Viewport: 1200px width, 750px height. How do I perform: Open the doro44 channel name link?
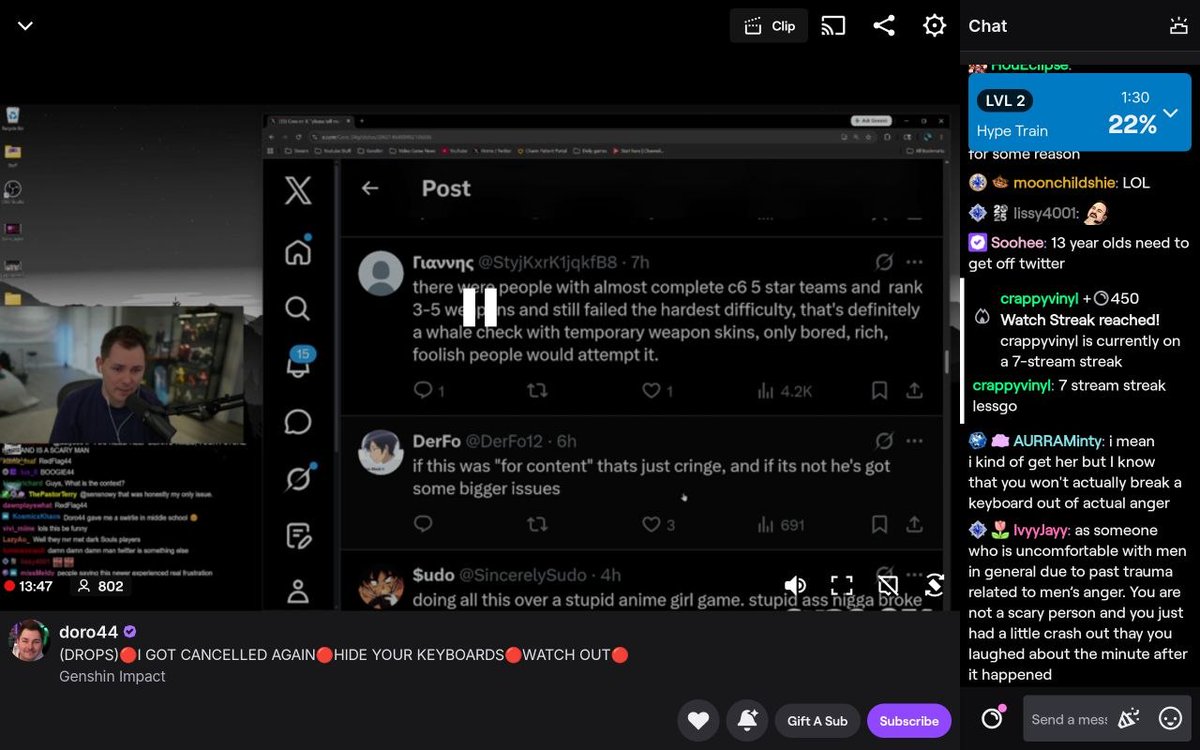[x=89, y=632]
